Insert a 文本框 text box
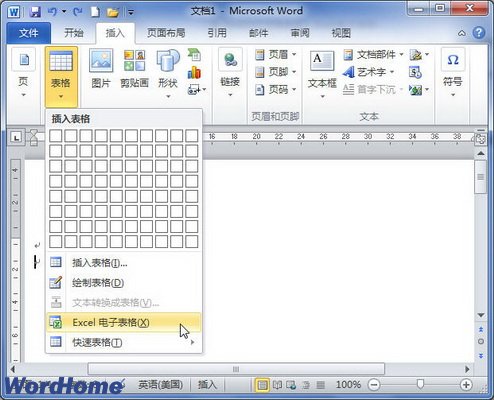The image size is (494, 400). pyautogui.click(x=322, y=74)
